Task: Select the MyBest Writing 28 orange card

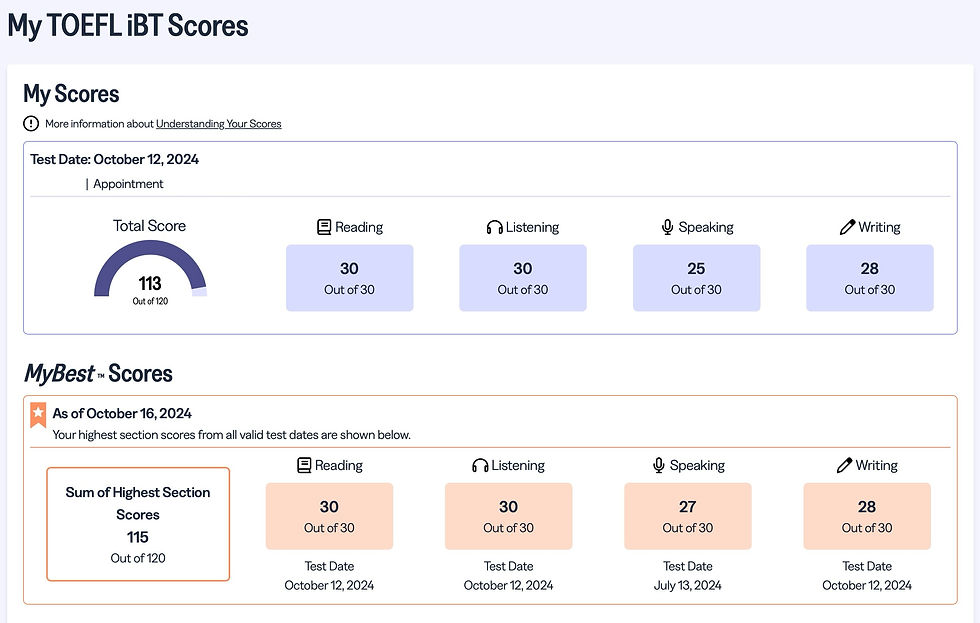Action: [867, 516]
